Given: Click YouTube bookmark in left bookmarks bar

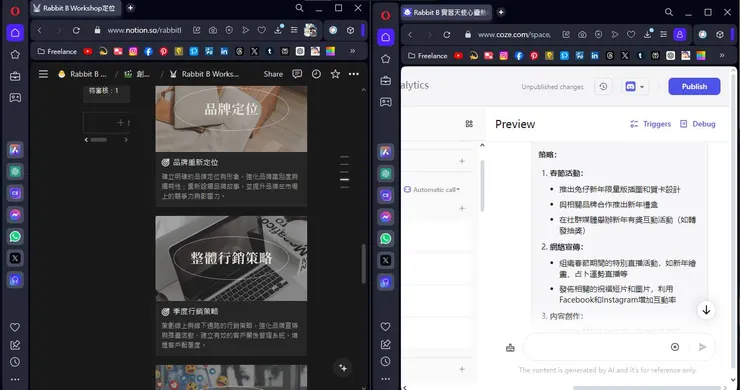Looking at the screenshot, I should click(88, 51).
